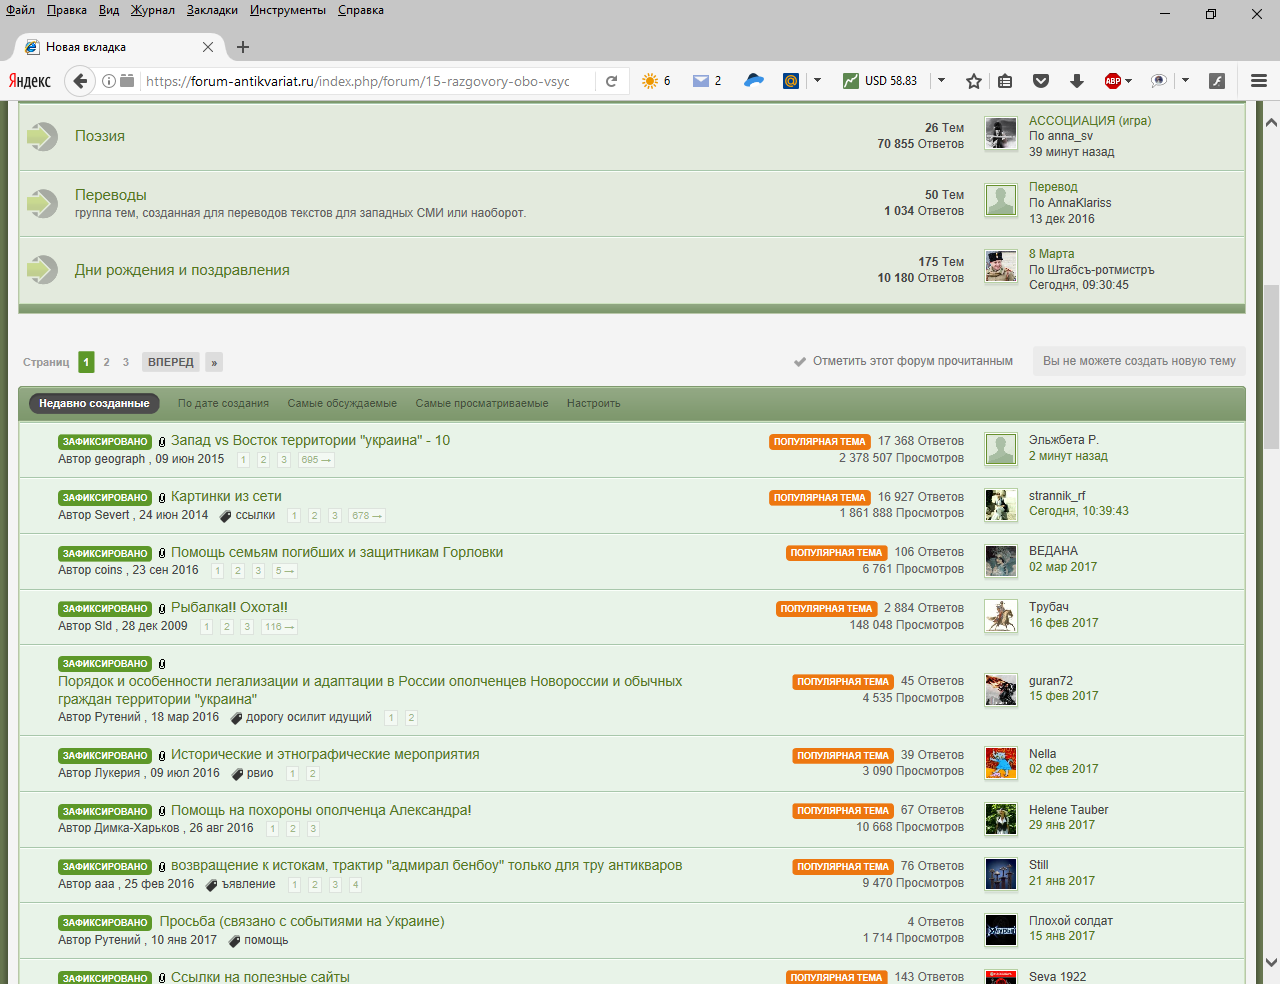Open the Рыбалка!! Охота!! topic link
The width and height of the screenshot is (1280, 984).
click(x=229, y=608)
